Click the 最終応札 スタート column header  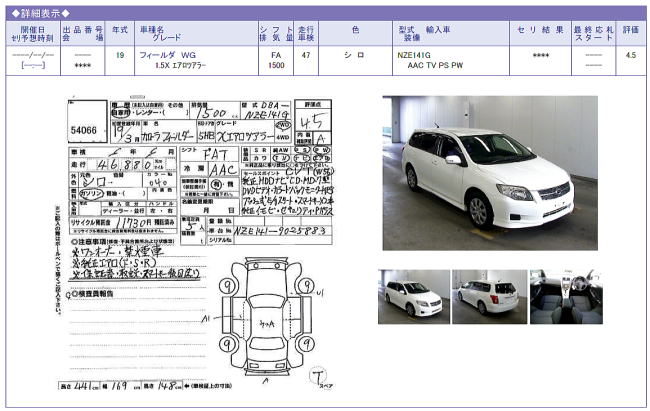click(594, 34)
